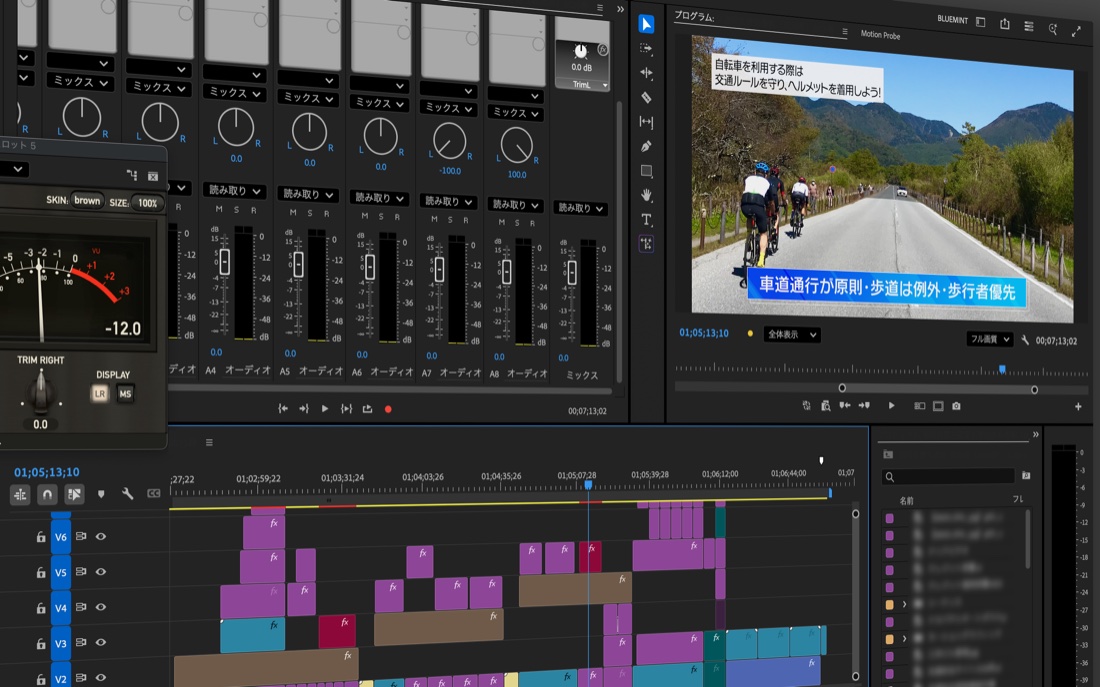This screenshot has height=687, width=1100.
Task: Open 読み取り automation dropdown for track A7
Action: pyautogui.click(x=448, y=201)
